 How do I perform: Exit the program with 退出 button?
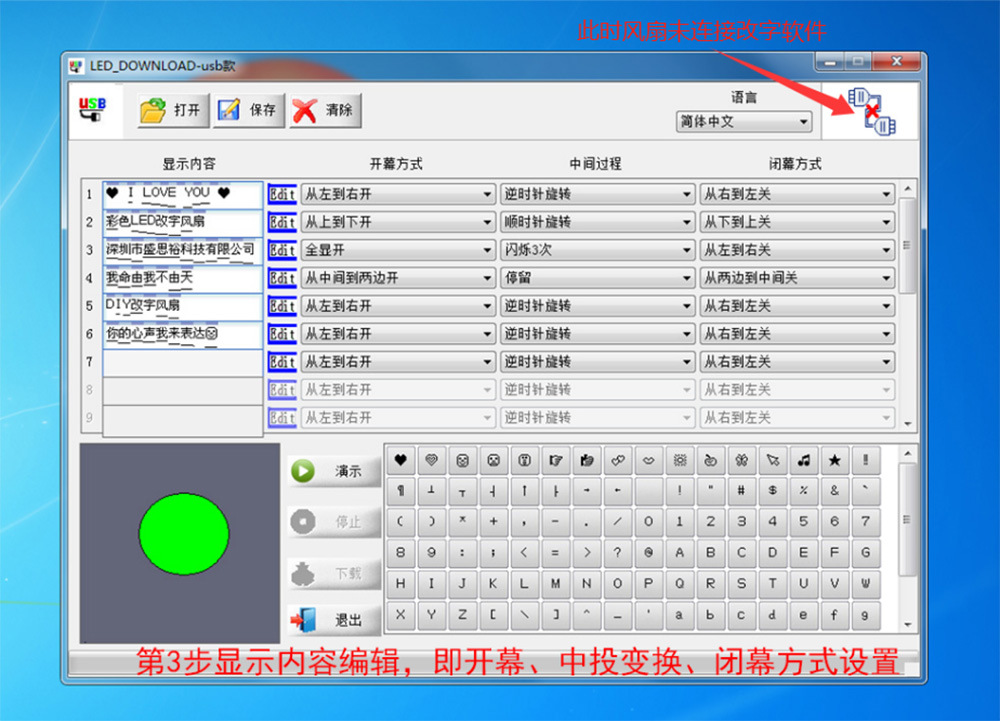(x=334, y=620)
